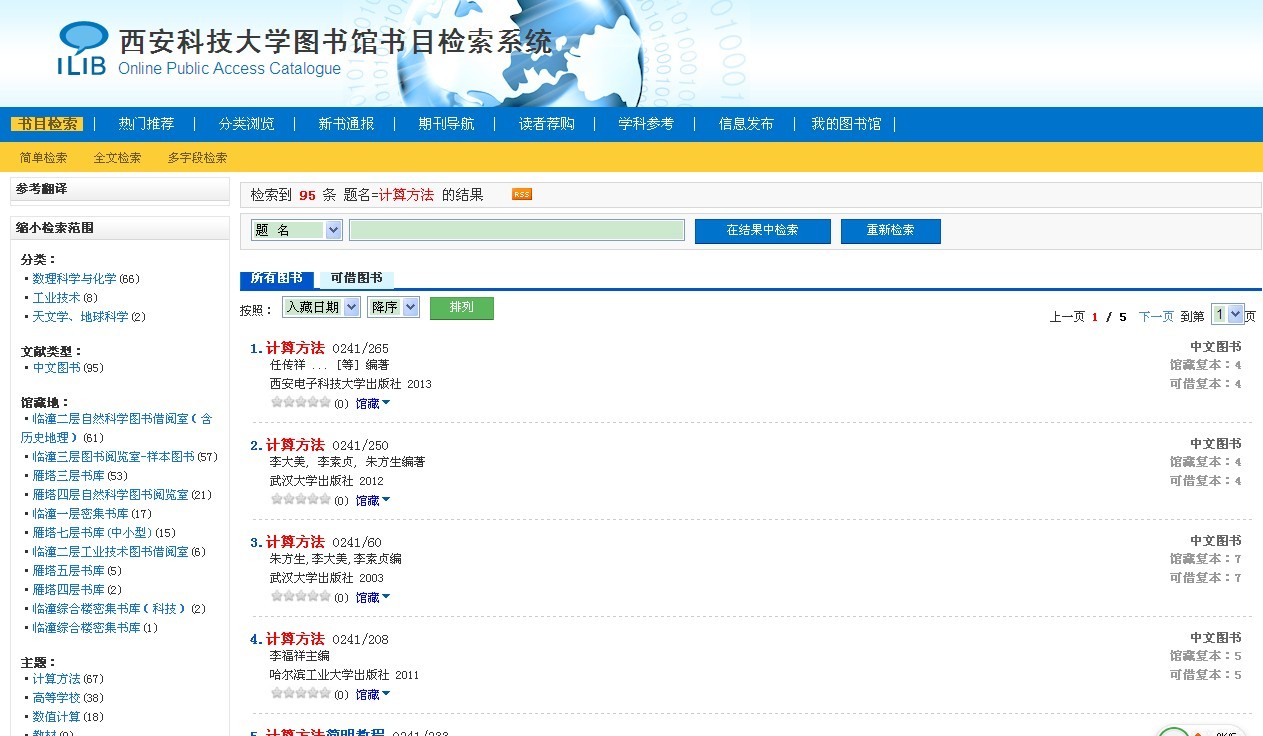
Task: Open result 2 计算方法 O241/250 title
Action: 295,445
